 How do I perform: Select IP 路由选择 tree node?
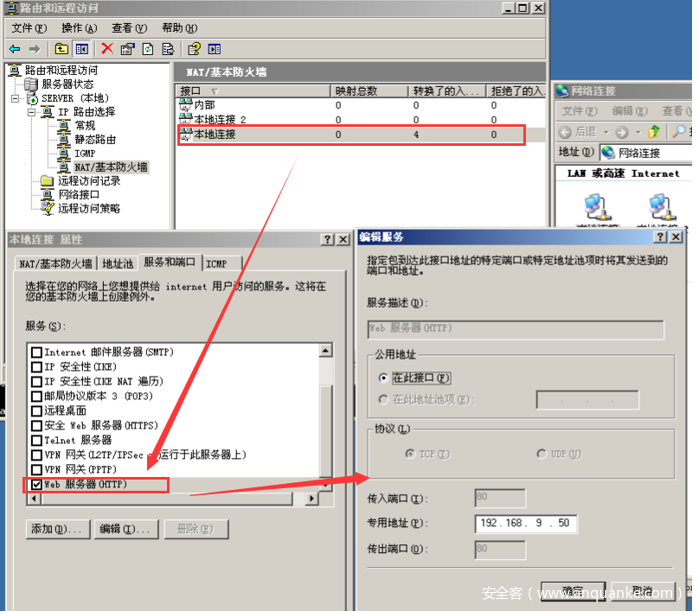coord(86,112)
